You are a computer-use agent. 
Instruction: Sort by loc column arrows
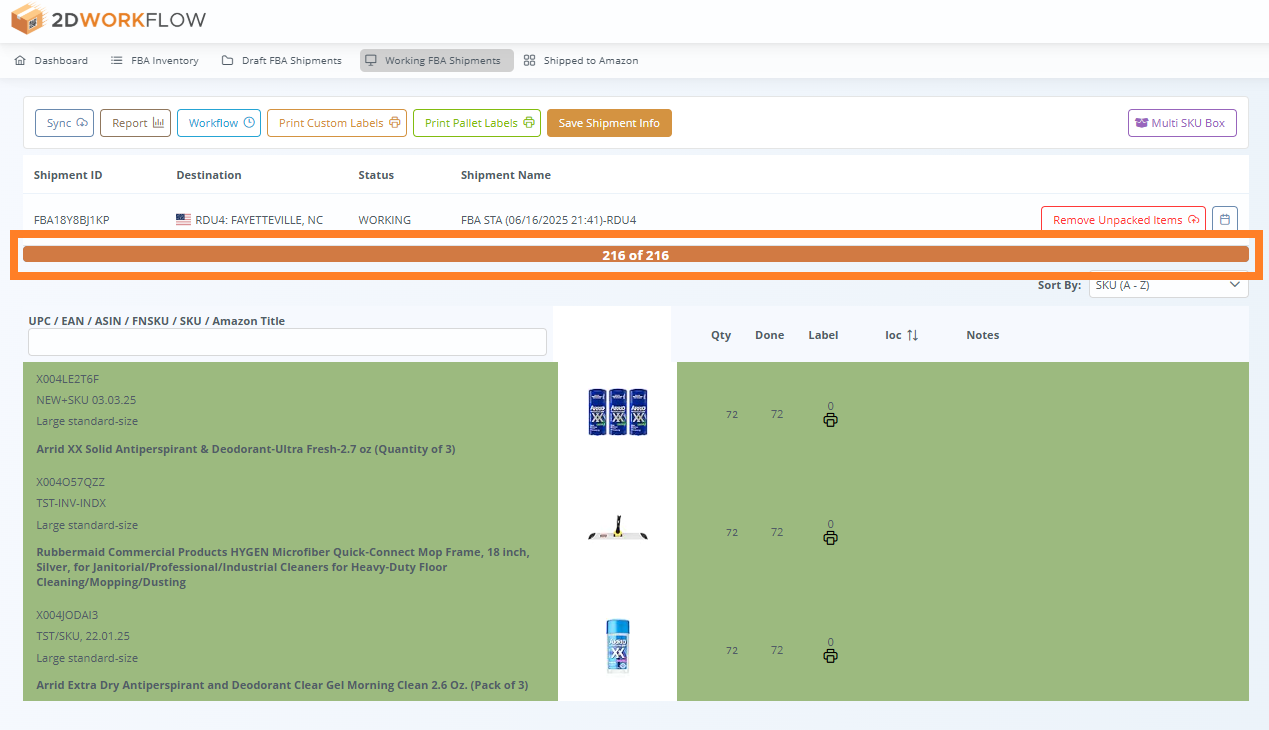coord(912,336)
